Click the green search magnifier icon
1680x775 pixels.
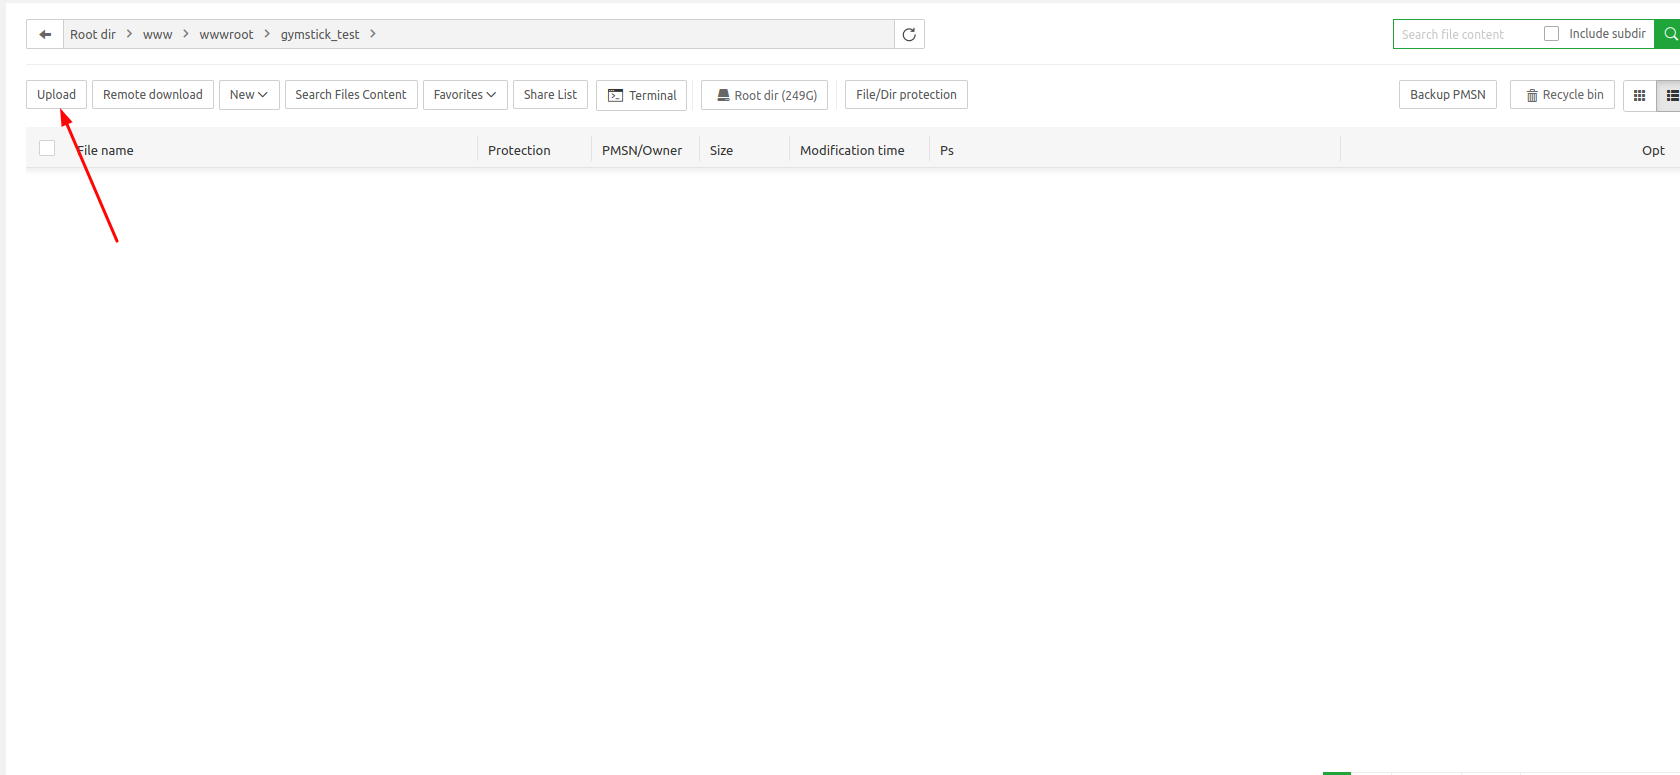tap(1669, 34)
